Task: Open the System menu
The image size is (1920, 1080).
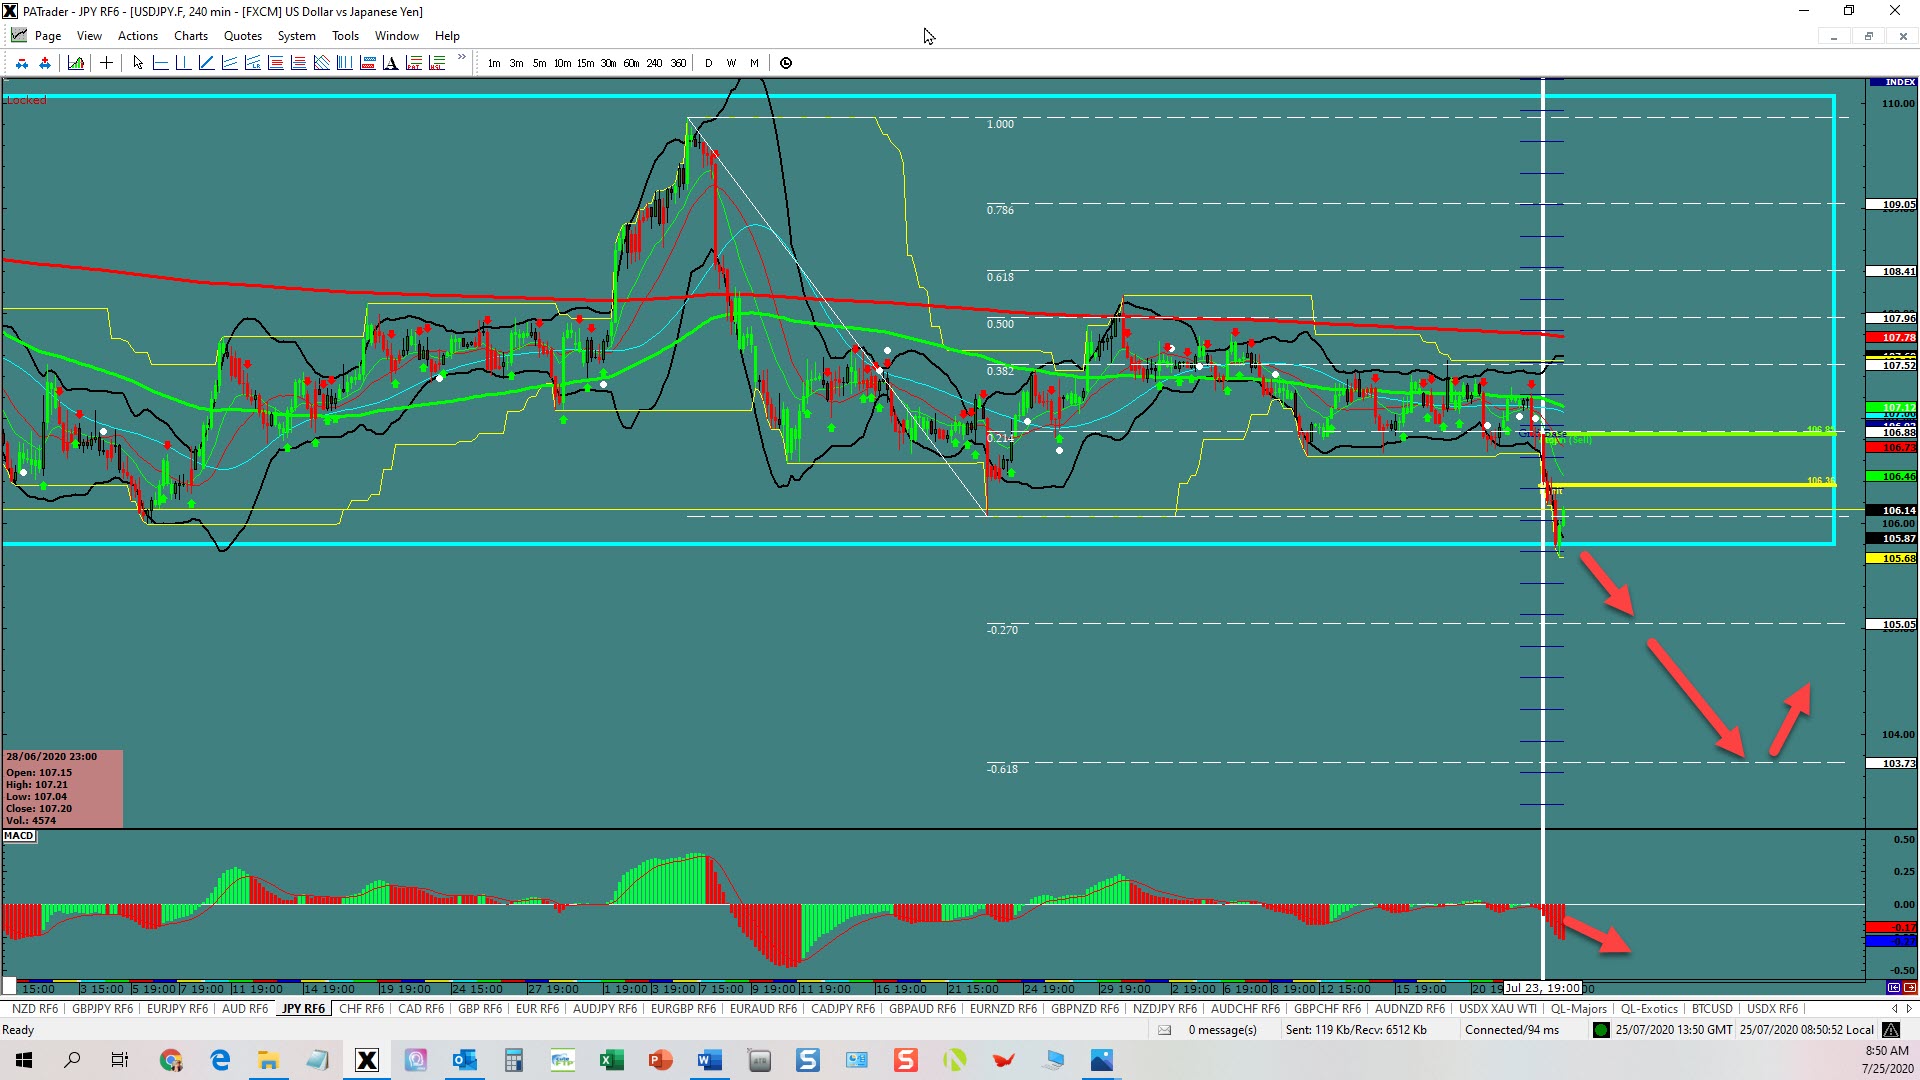Action: pos(297,36)
